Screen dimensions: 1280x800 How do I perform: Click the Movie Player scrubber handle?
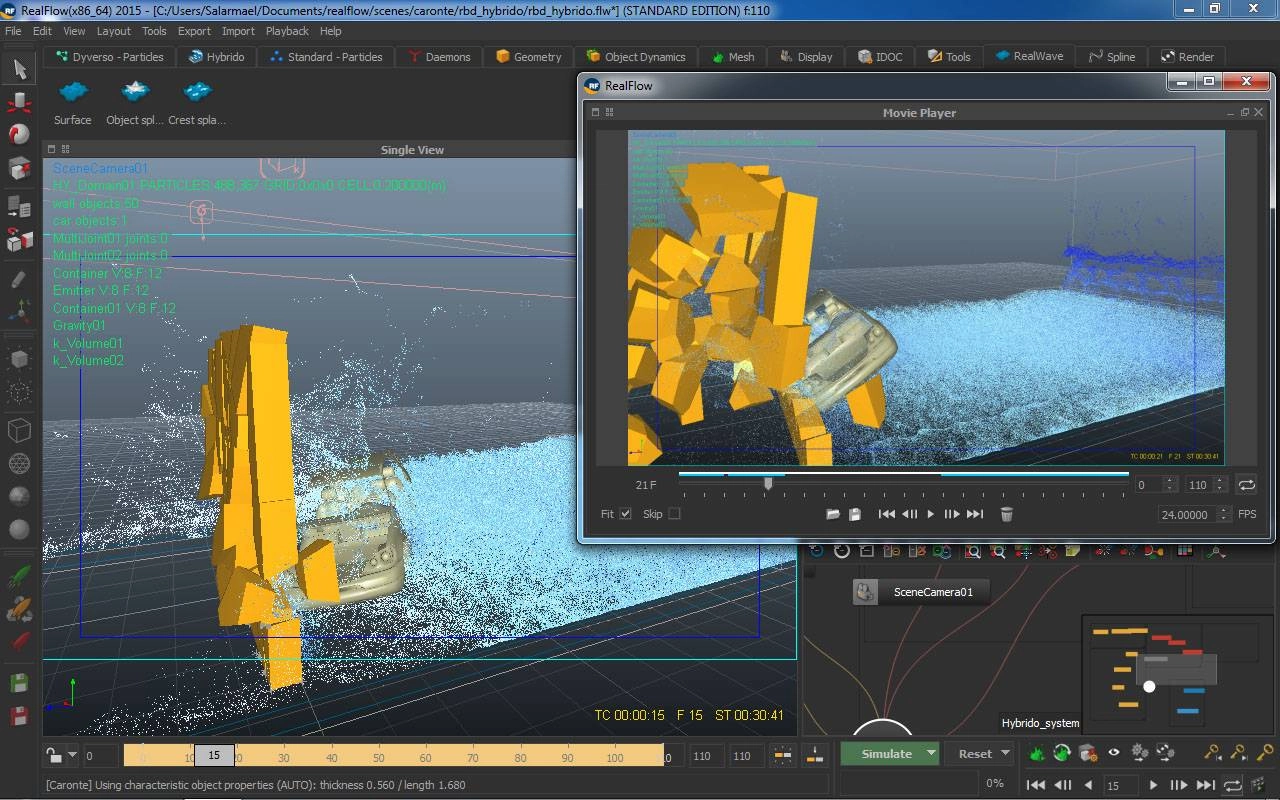tap(768, 483)
